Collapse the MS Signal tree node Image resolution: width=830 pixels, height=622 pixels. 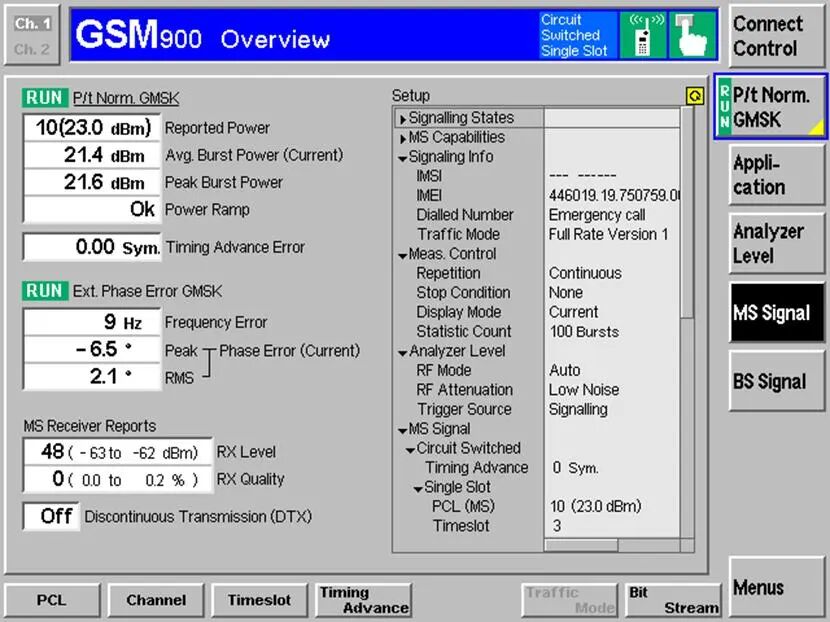(403, 430)
